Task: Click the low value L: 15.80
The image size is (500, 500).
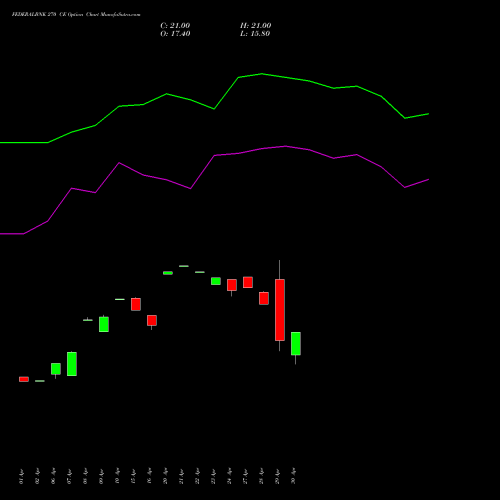Action: (255, 33)
